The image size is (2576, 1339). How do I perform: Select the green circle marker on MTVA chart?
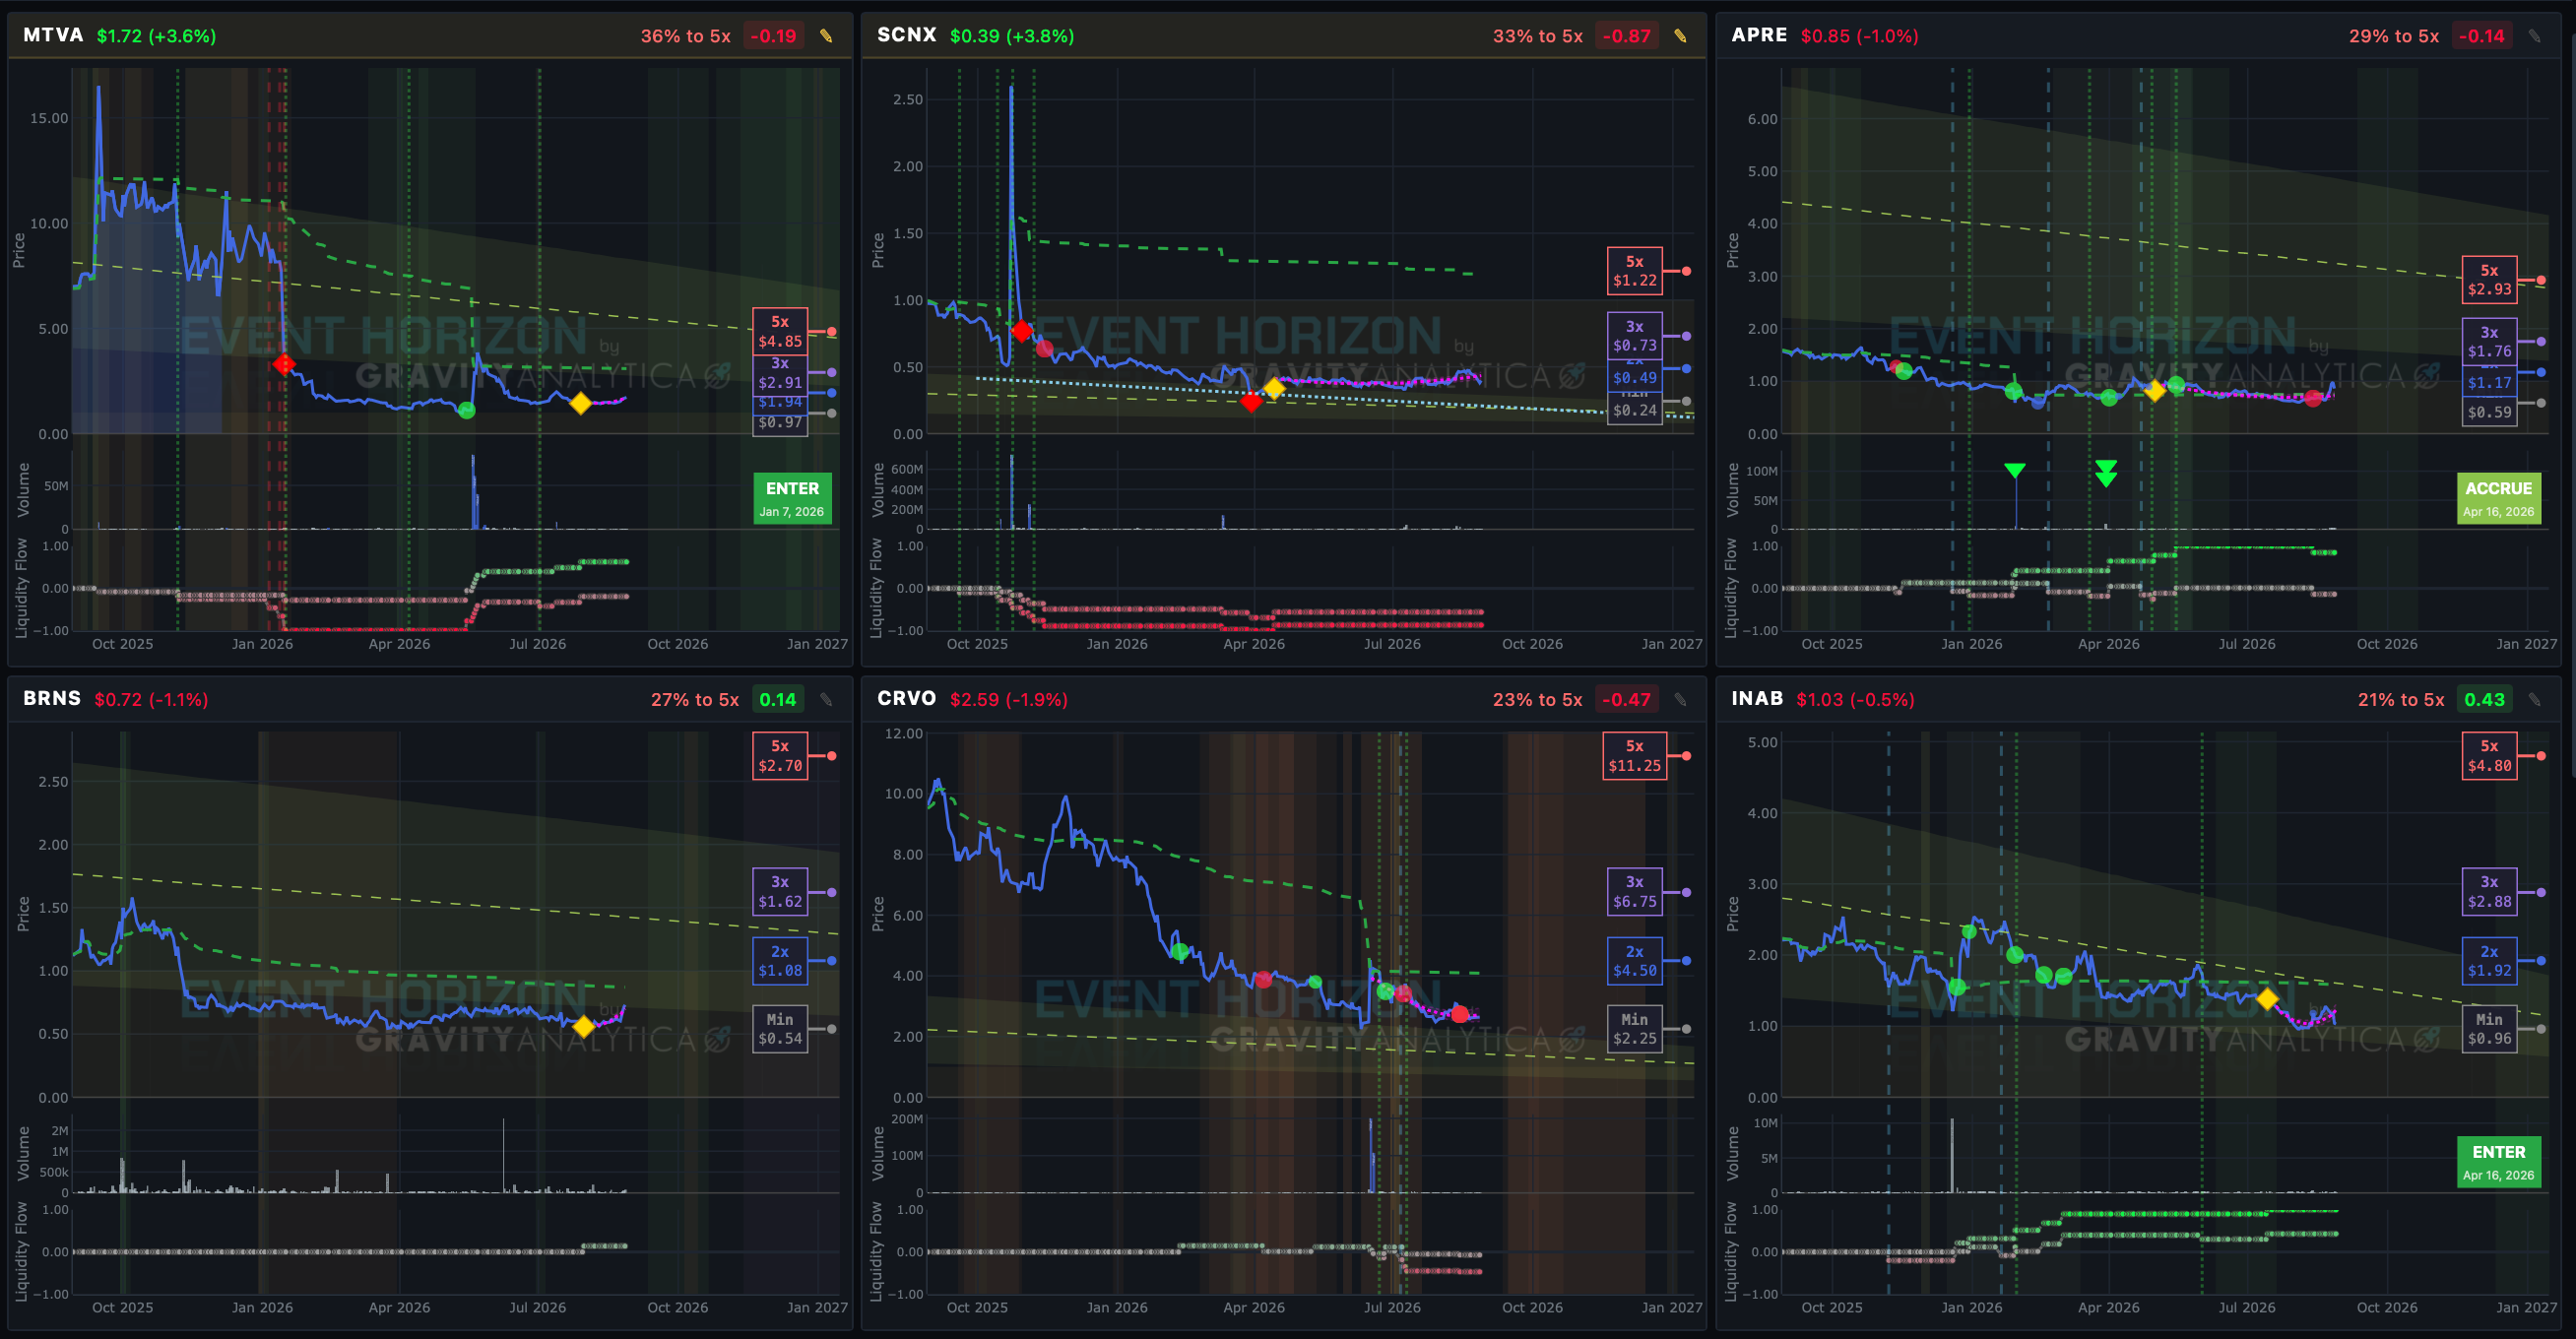coord(466,410)
